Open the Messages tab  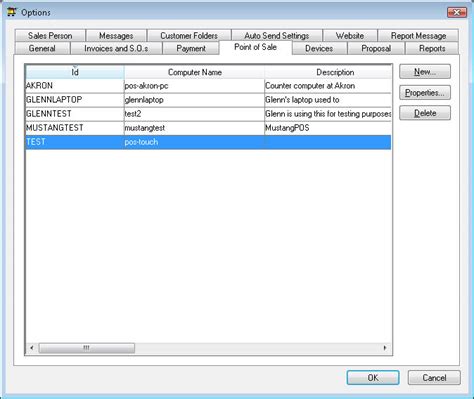tap(116, 36)
